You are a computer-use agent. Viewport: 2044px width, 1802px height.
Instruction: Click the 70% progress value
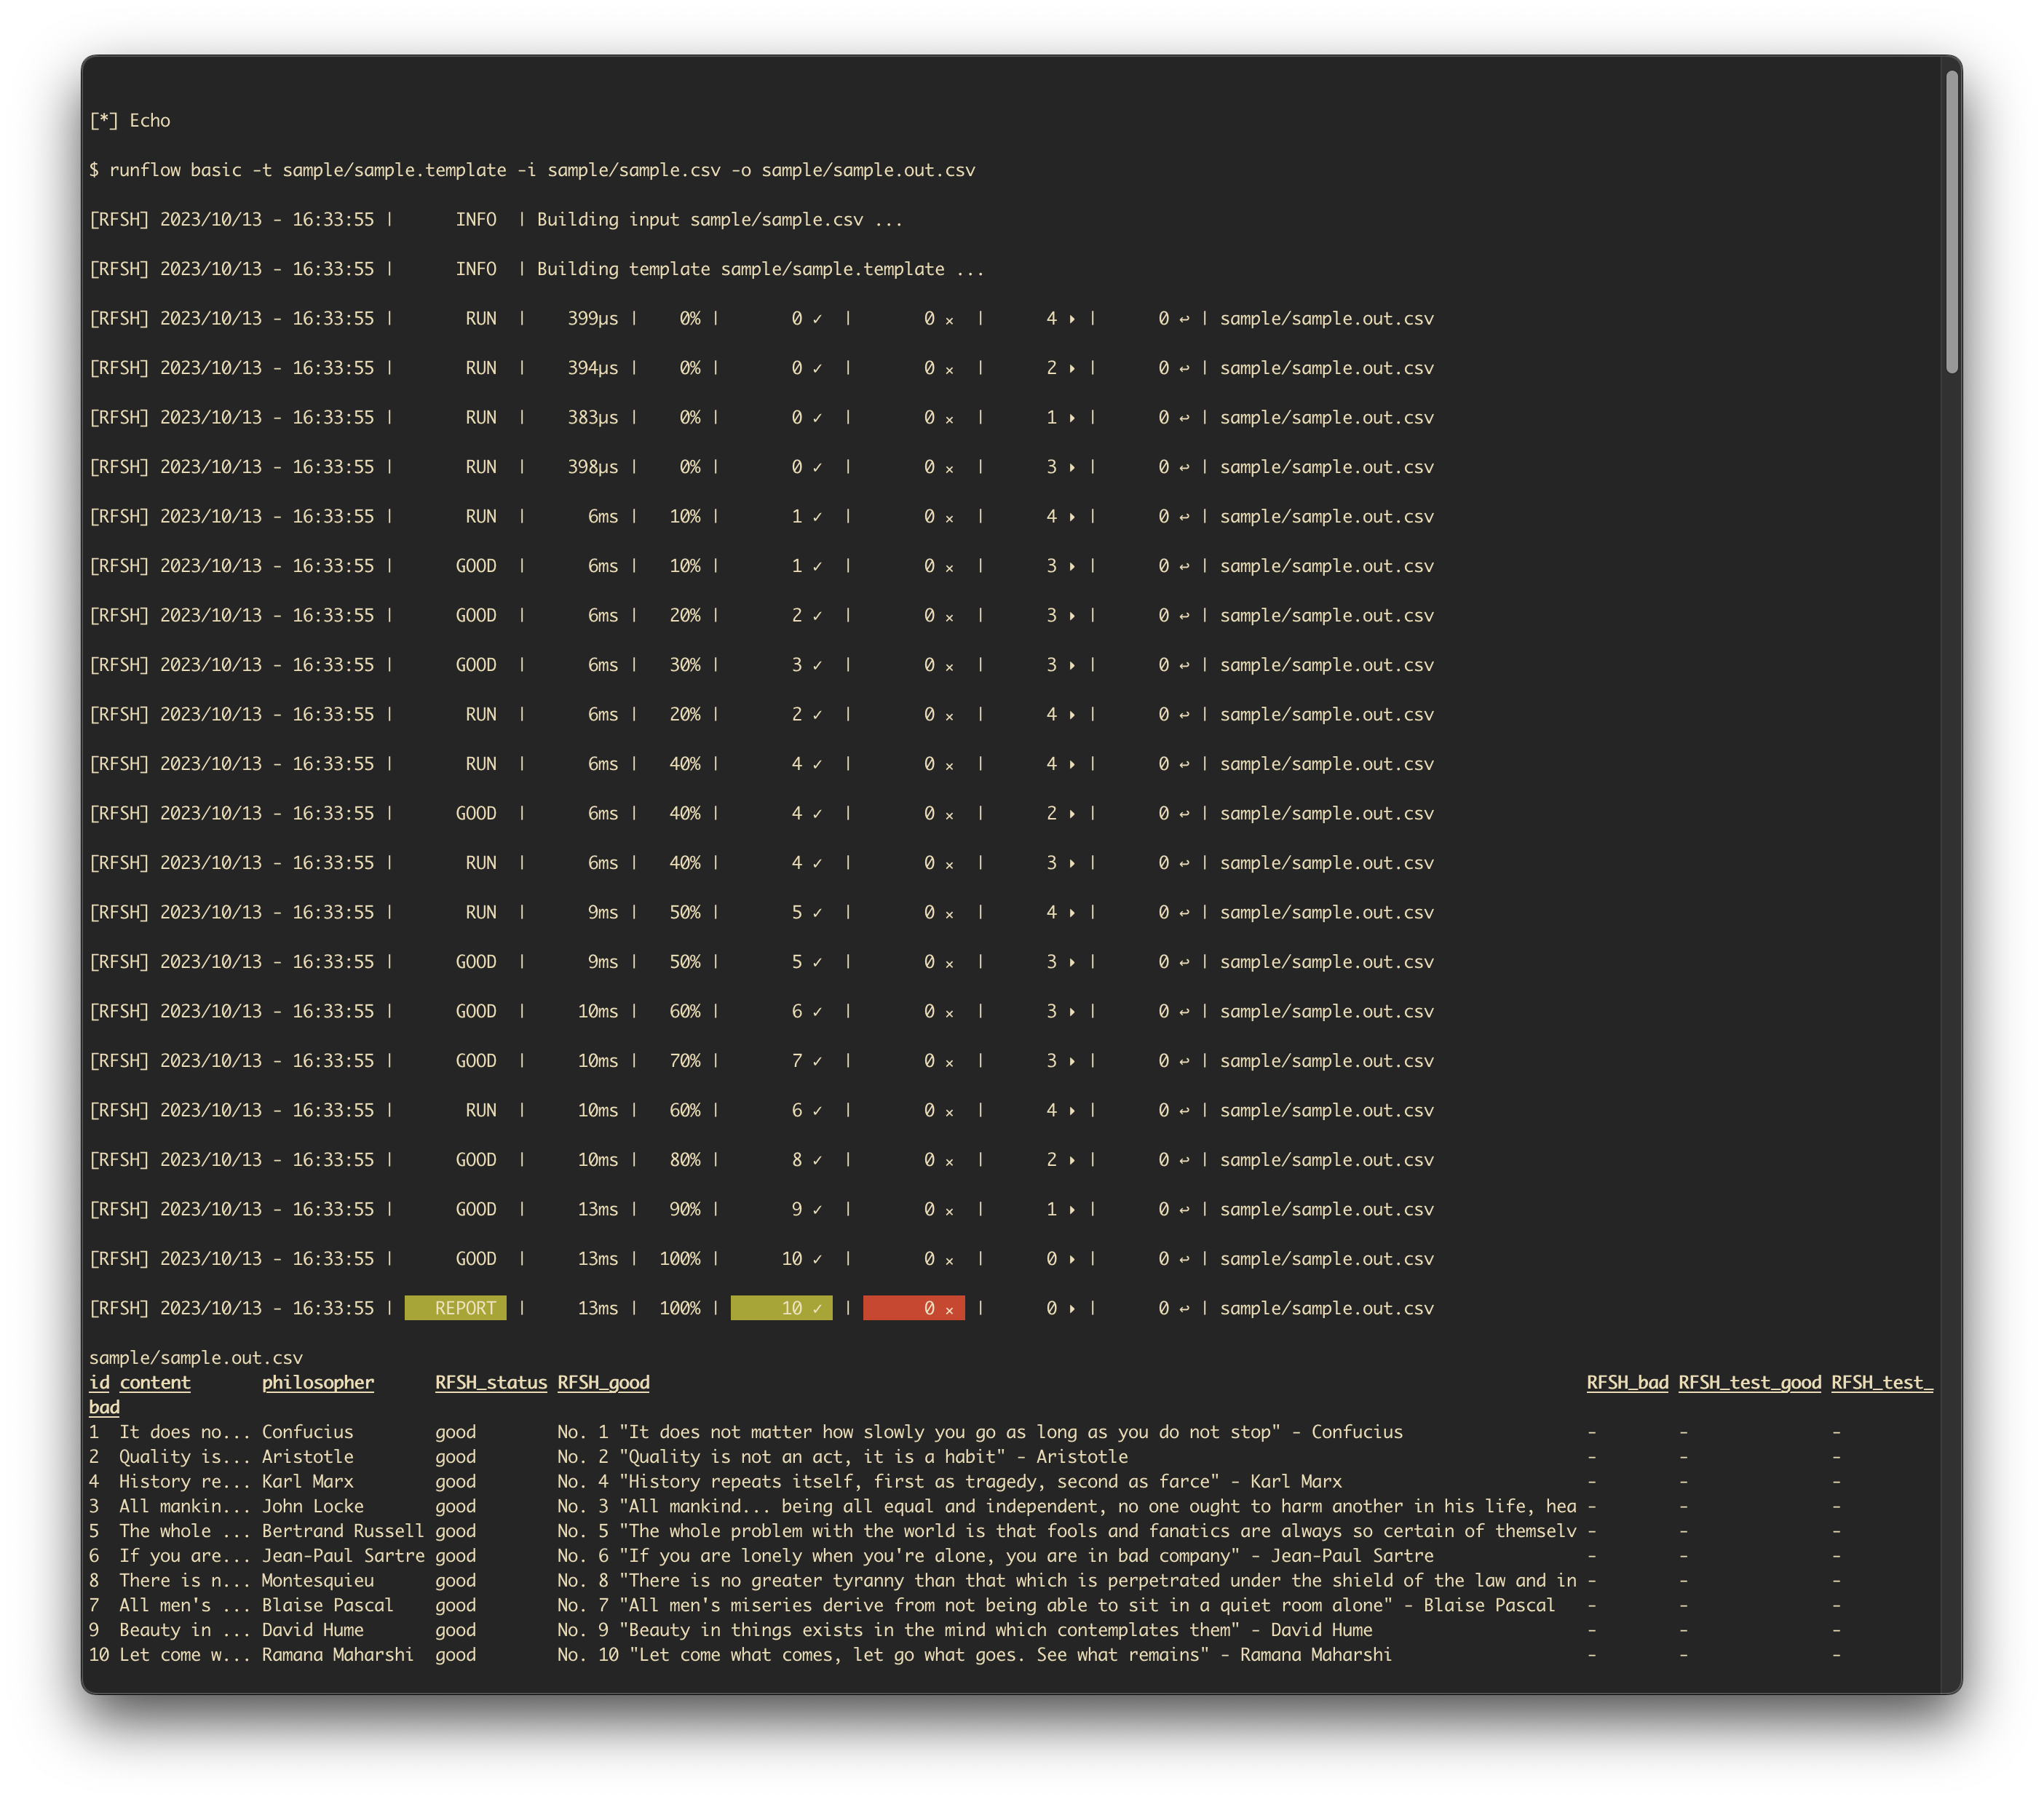point(684,1061)
